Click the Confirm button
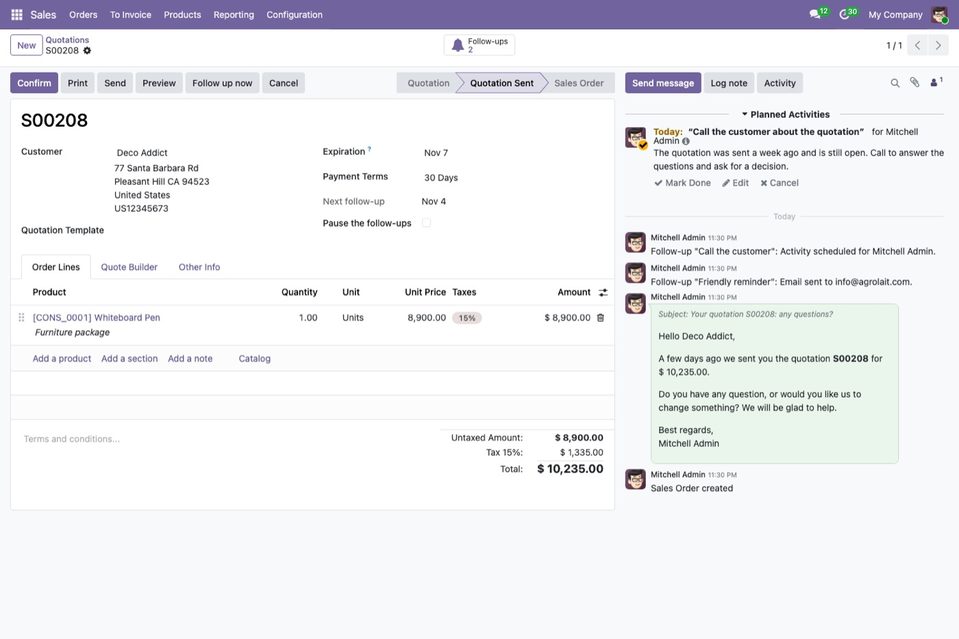This screenshot has width=959, height=639. click(x=34, y=83)
